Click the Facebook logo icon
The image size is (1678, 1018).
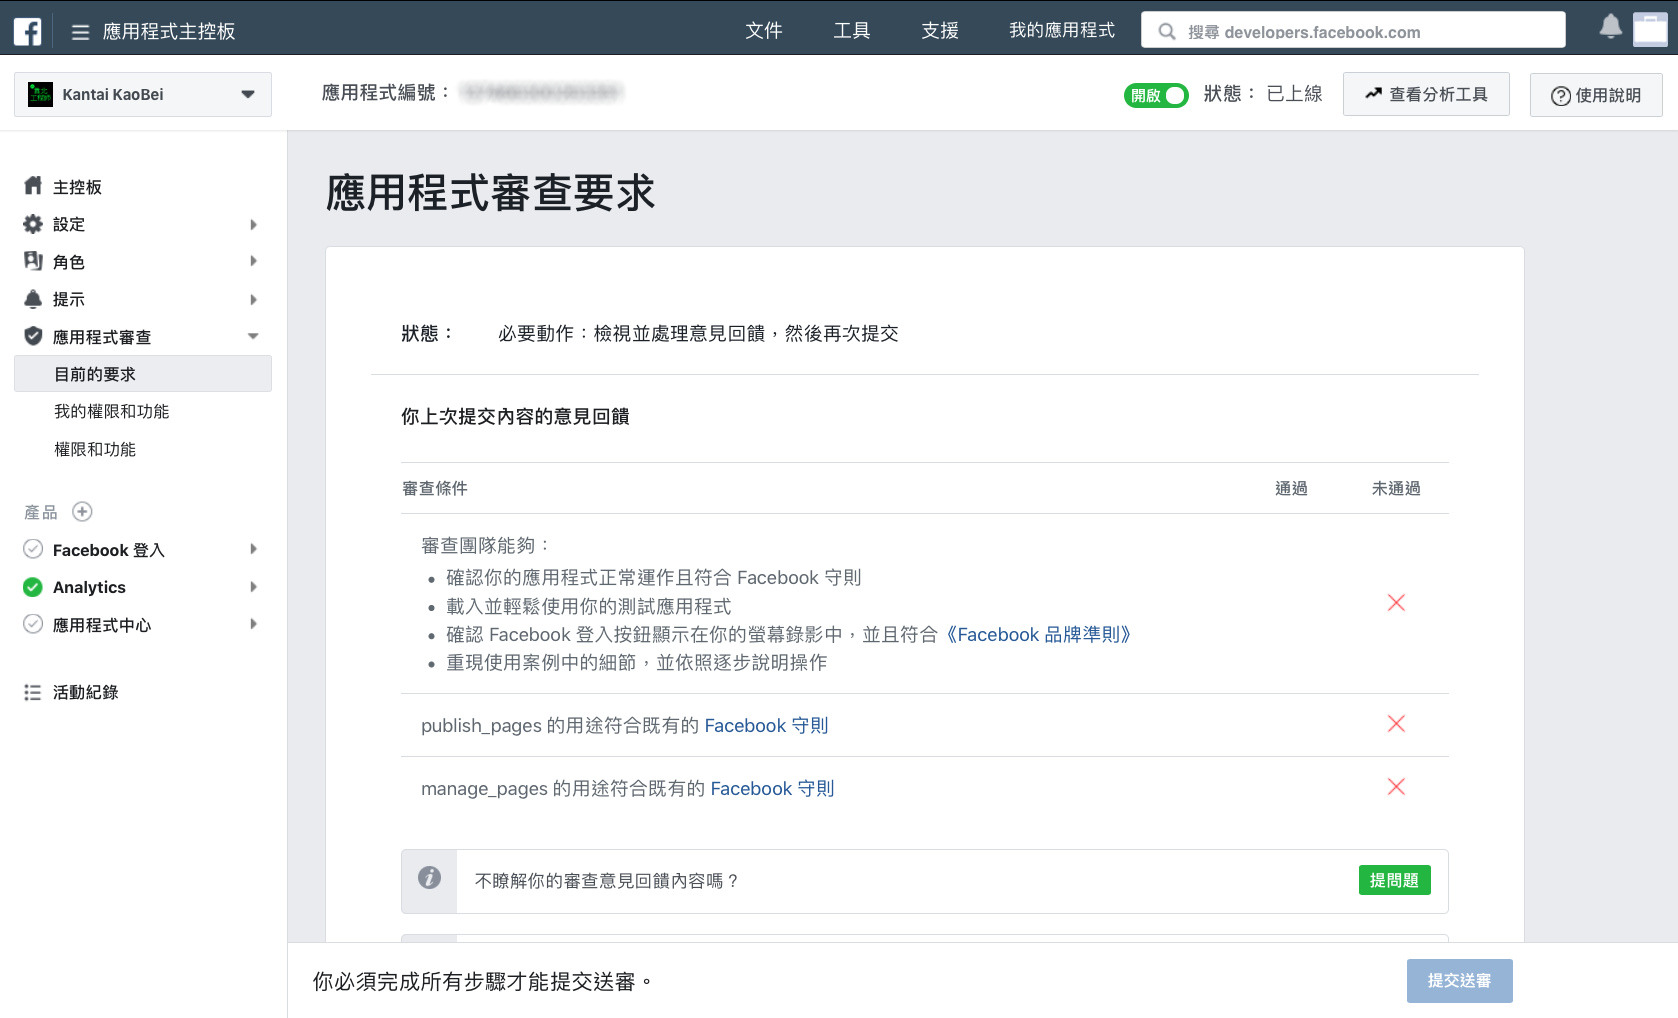pyautogui.click(x=27, y=32)
